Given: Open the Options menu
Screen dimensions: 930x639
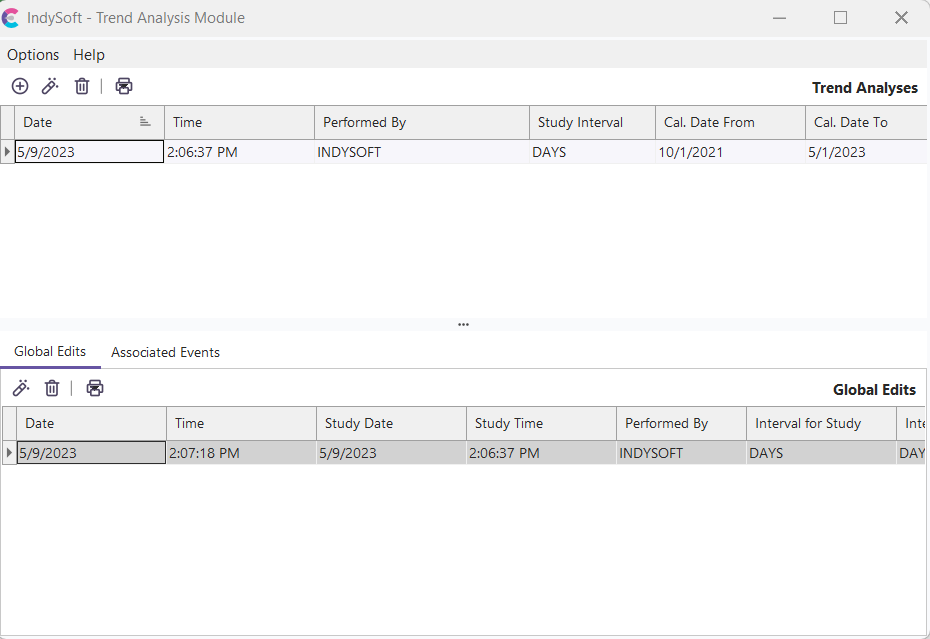Looking at the screenshot, I should pos(33,55).
